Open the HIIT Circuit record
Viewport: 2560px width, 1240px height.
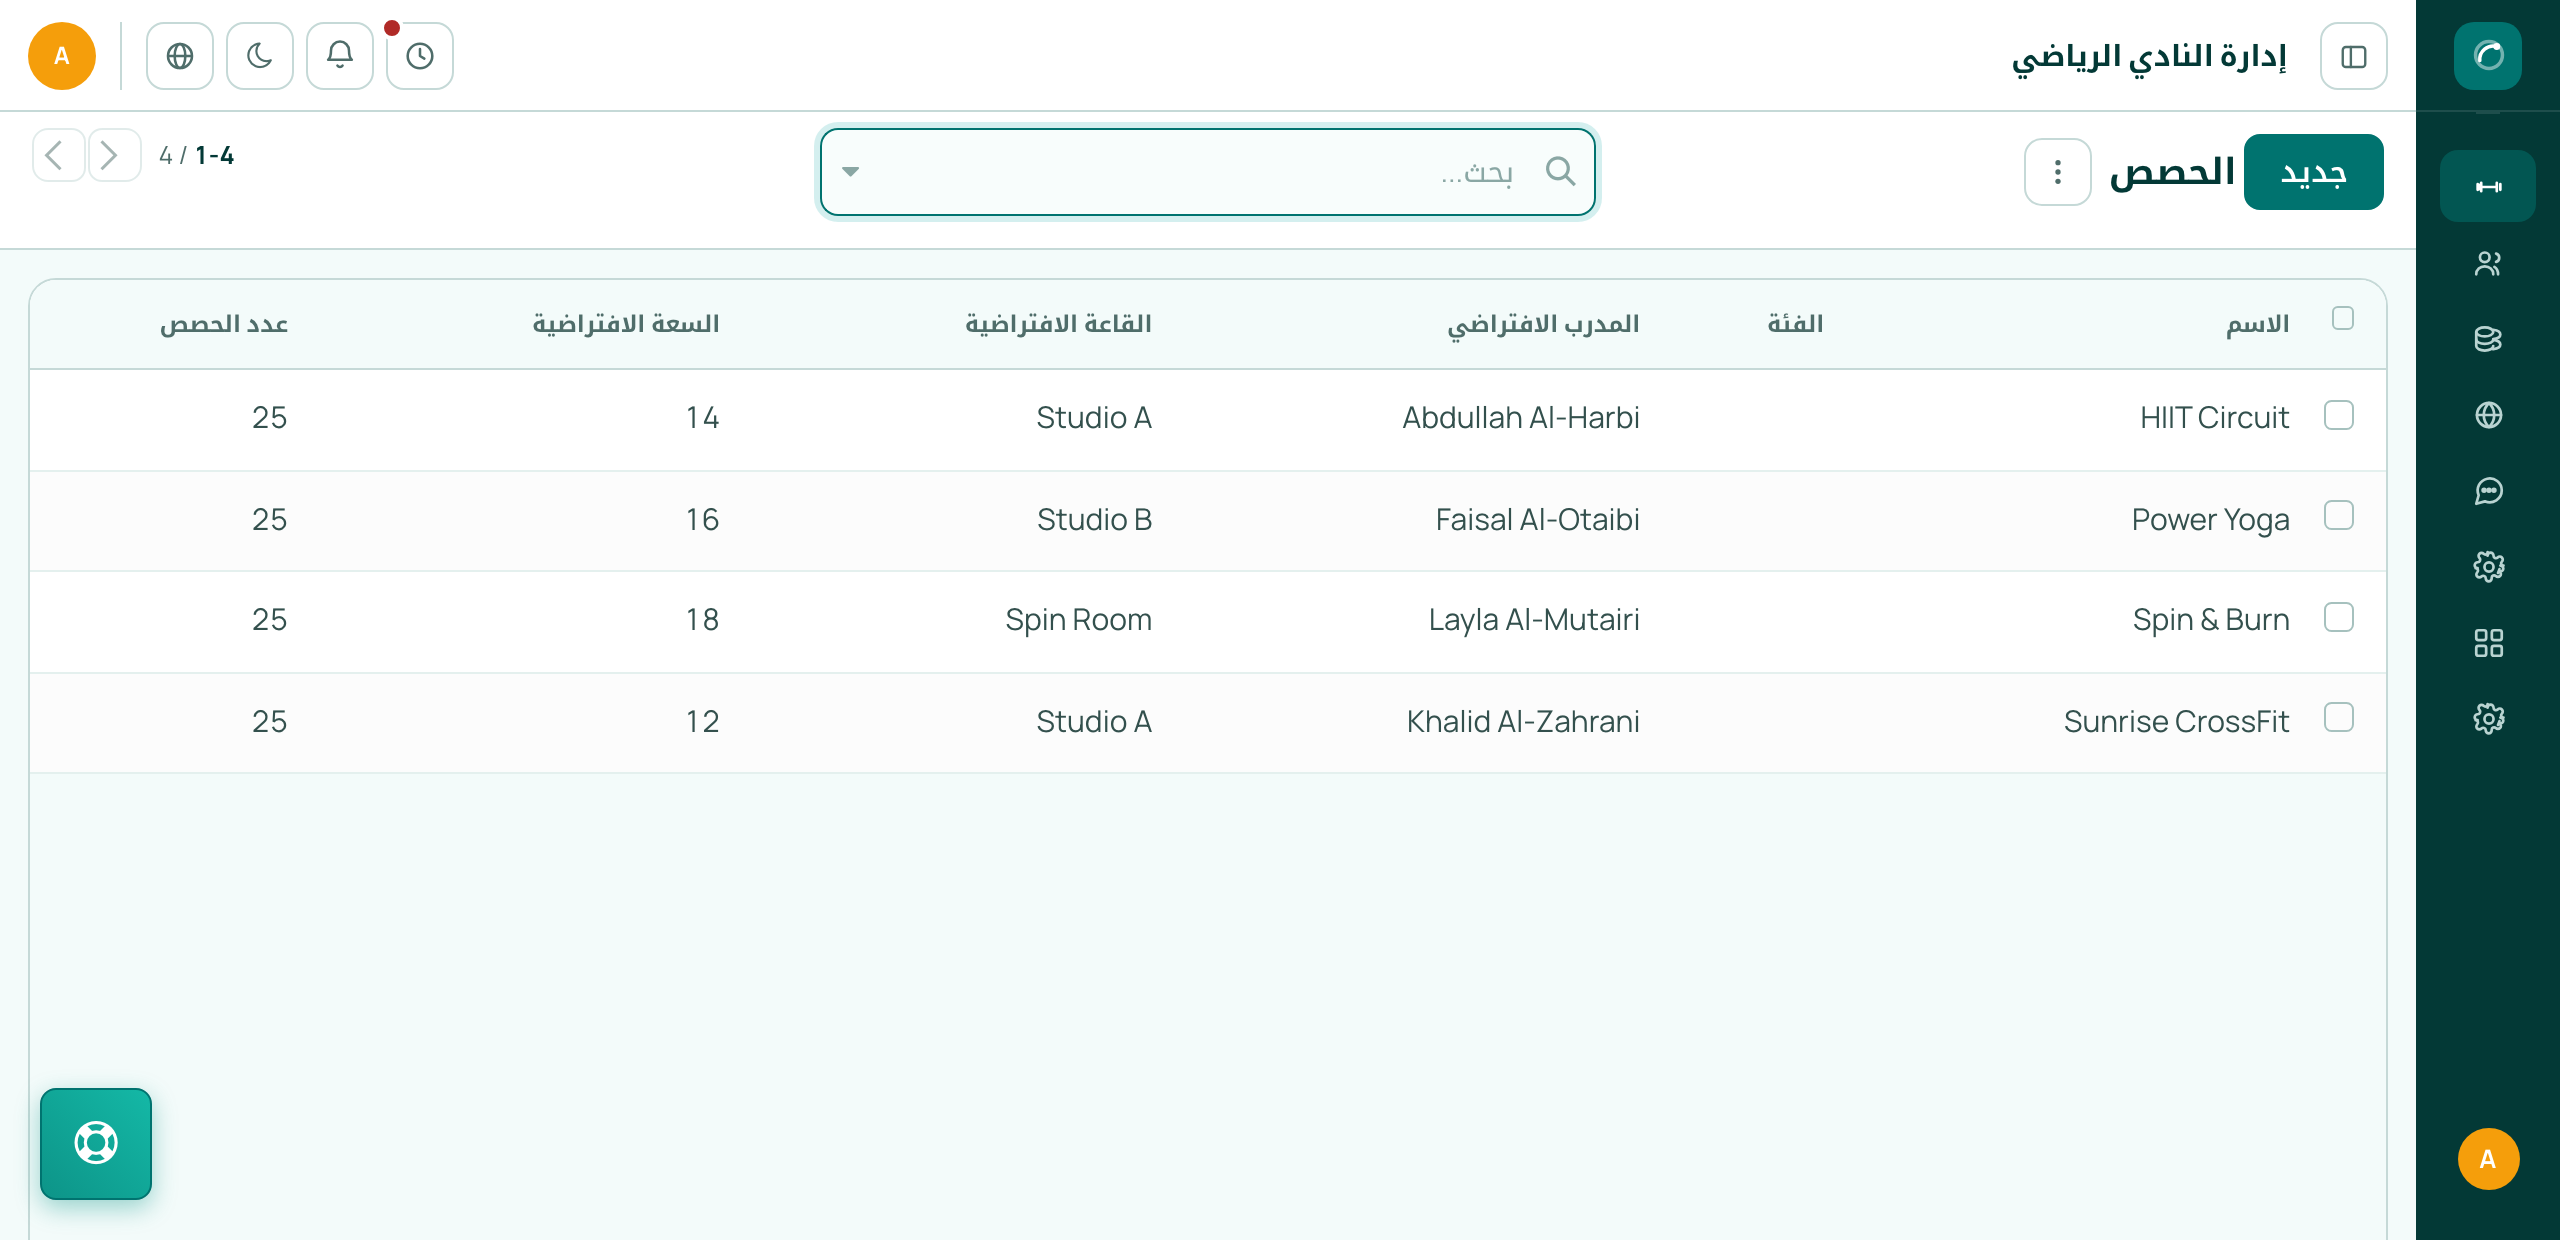[2214, 418]
